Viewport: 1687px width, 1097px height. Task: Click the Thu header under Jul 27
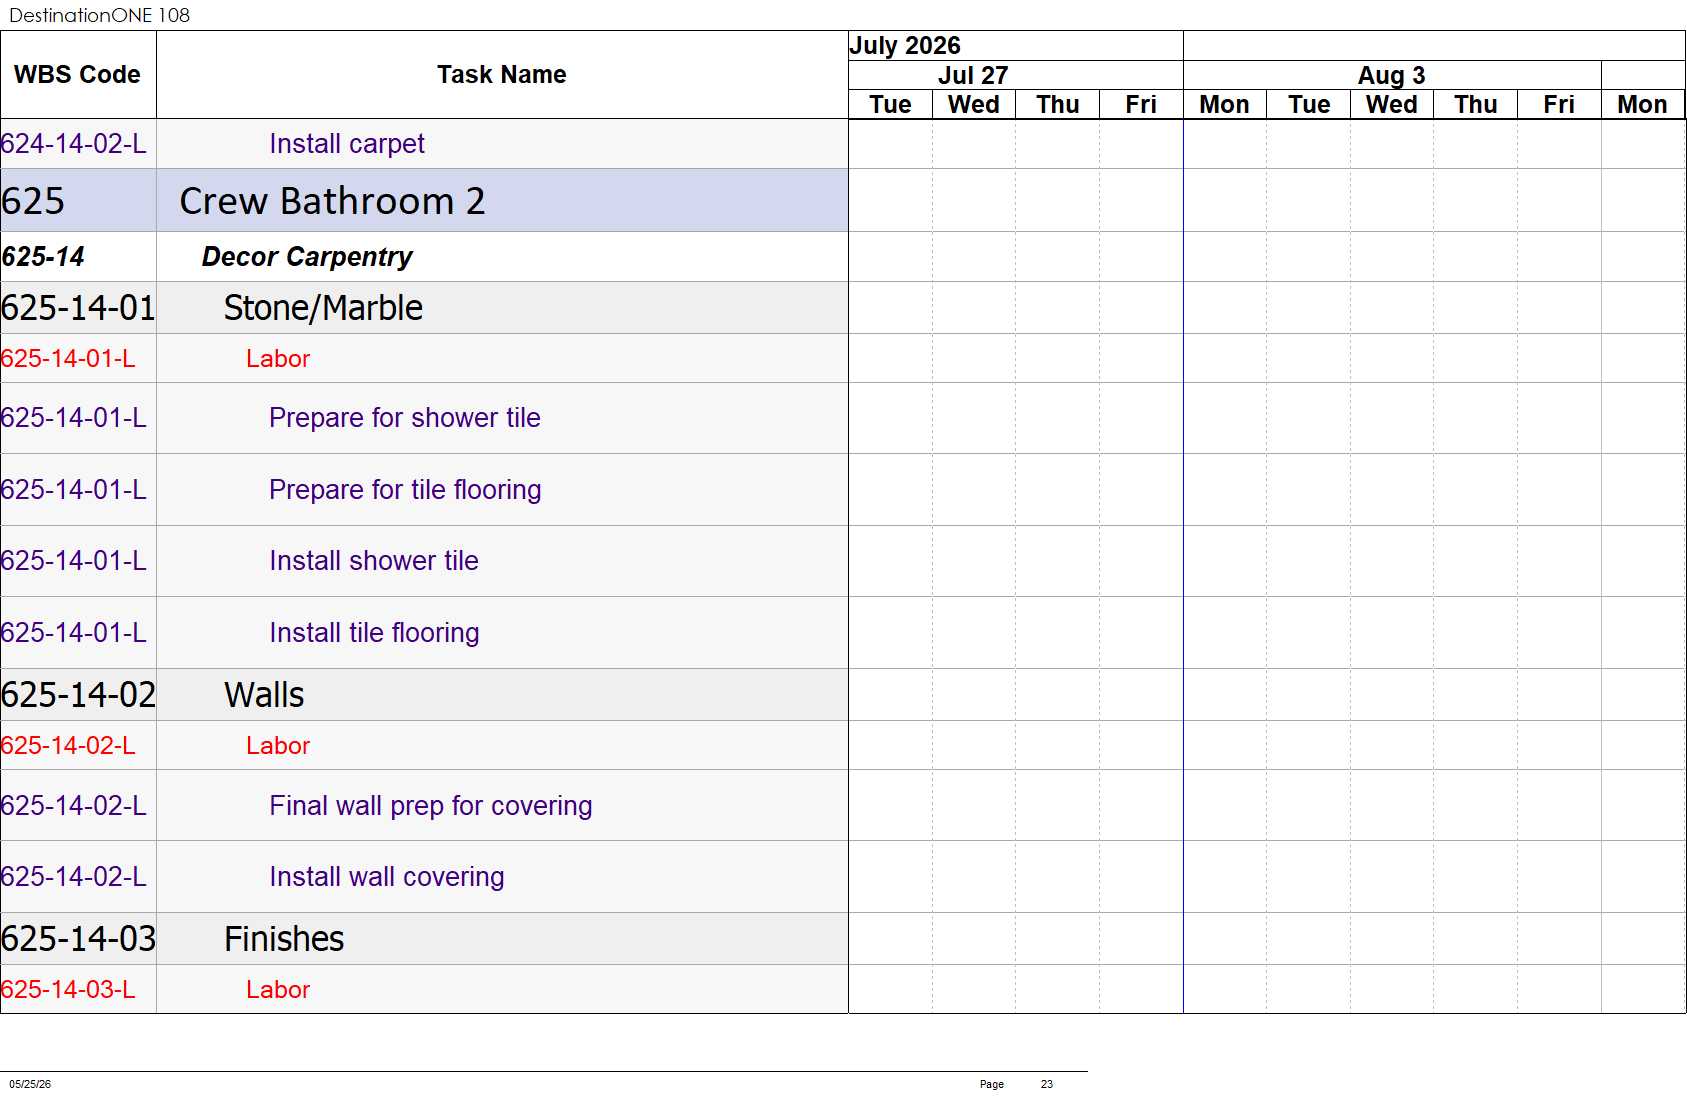coord(1057,105)
